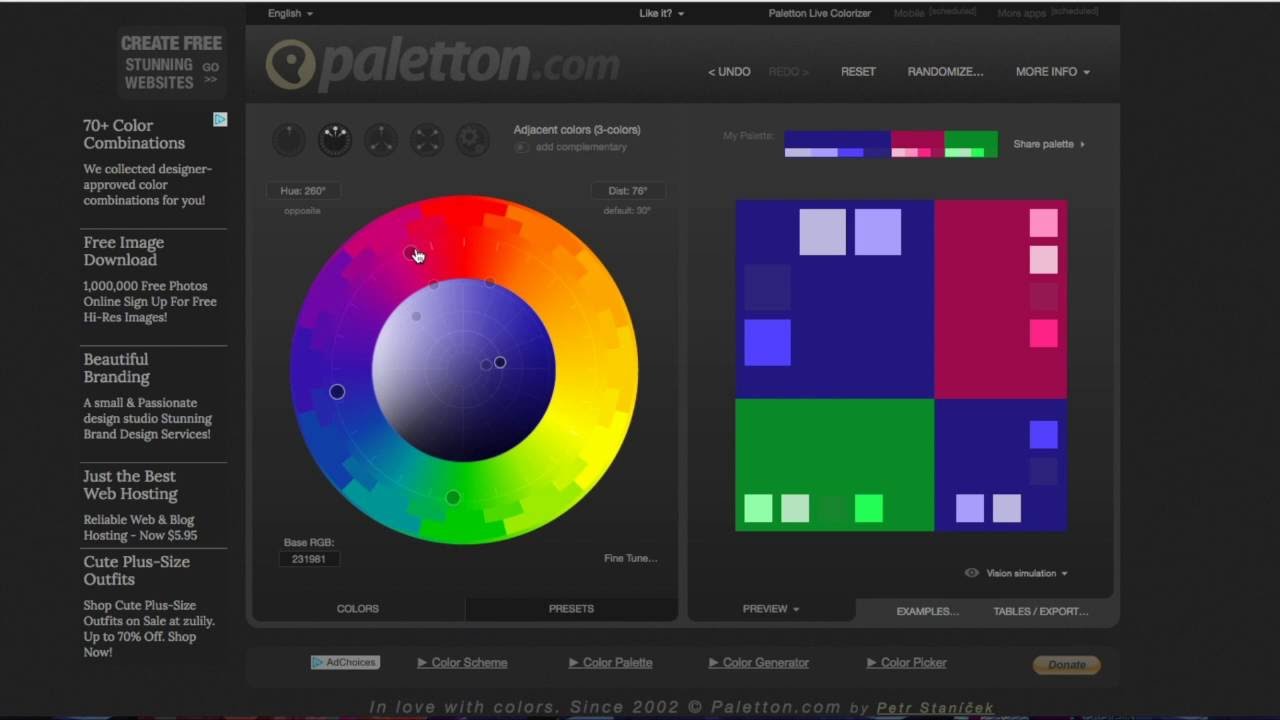Expand the MORE INFO menu
This screenshot has height=720, width=1280.
click(1053, 72)
